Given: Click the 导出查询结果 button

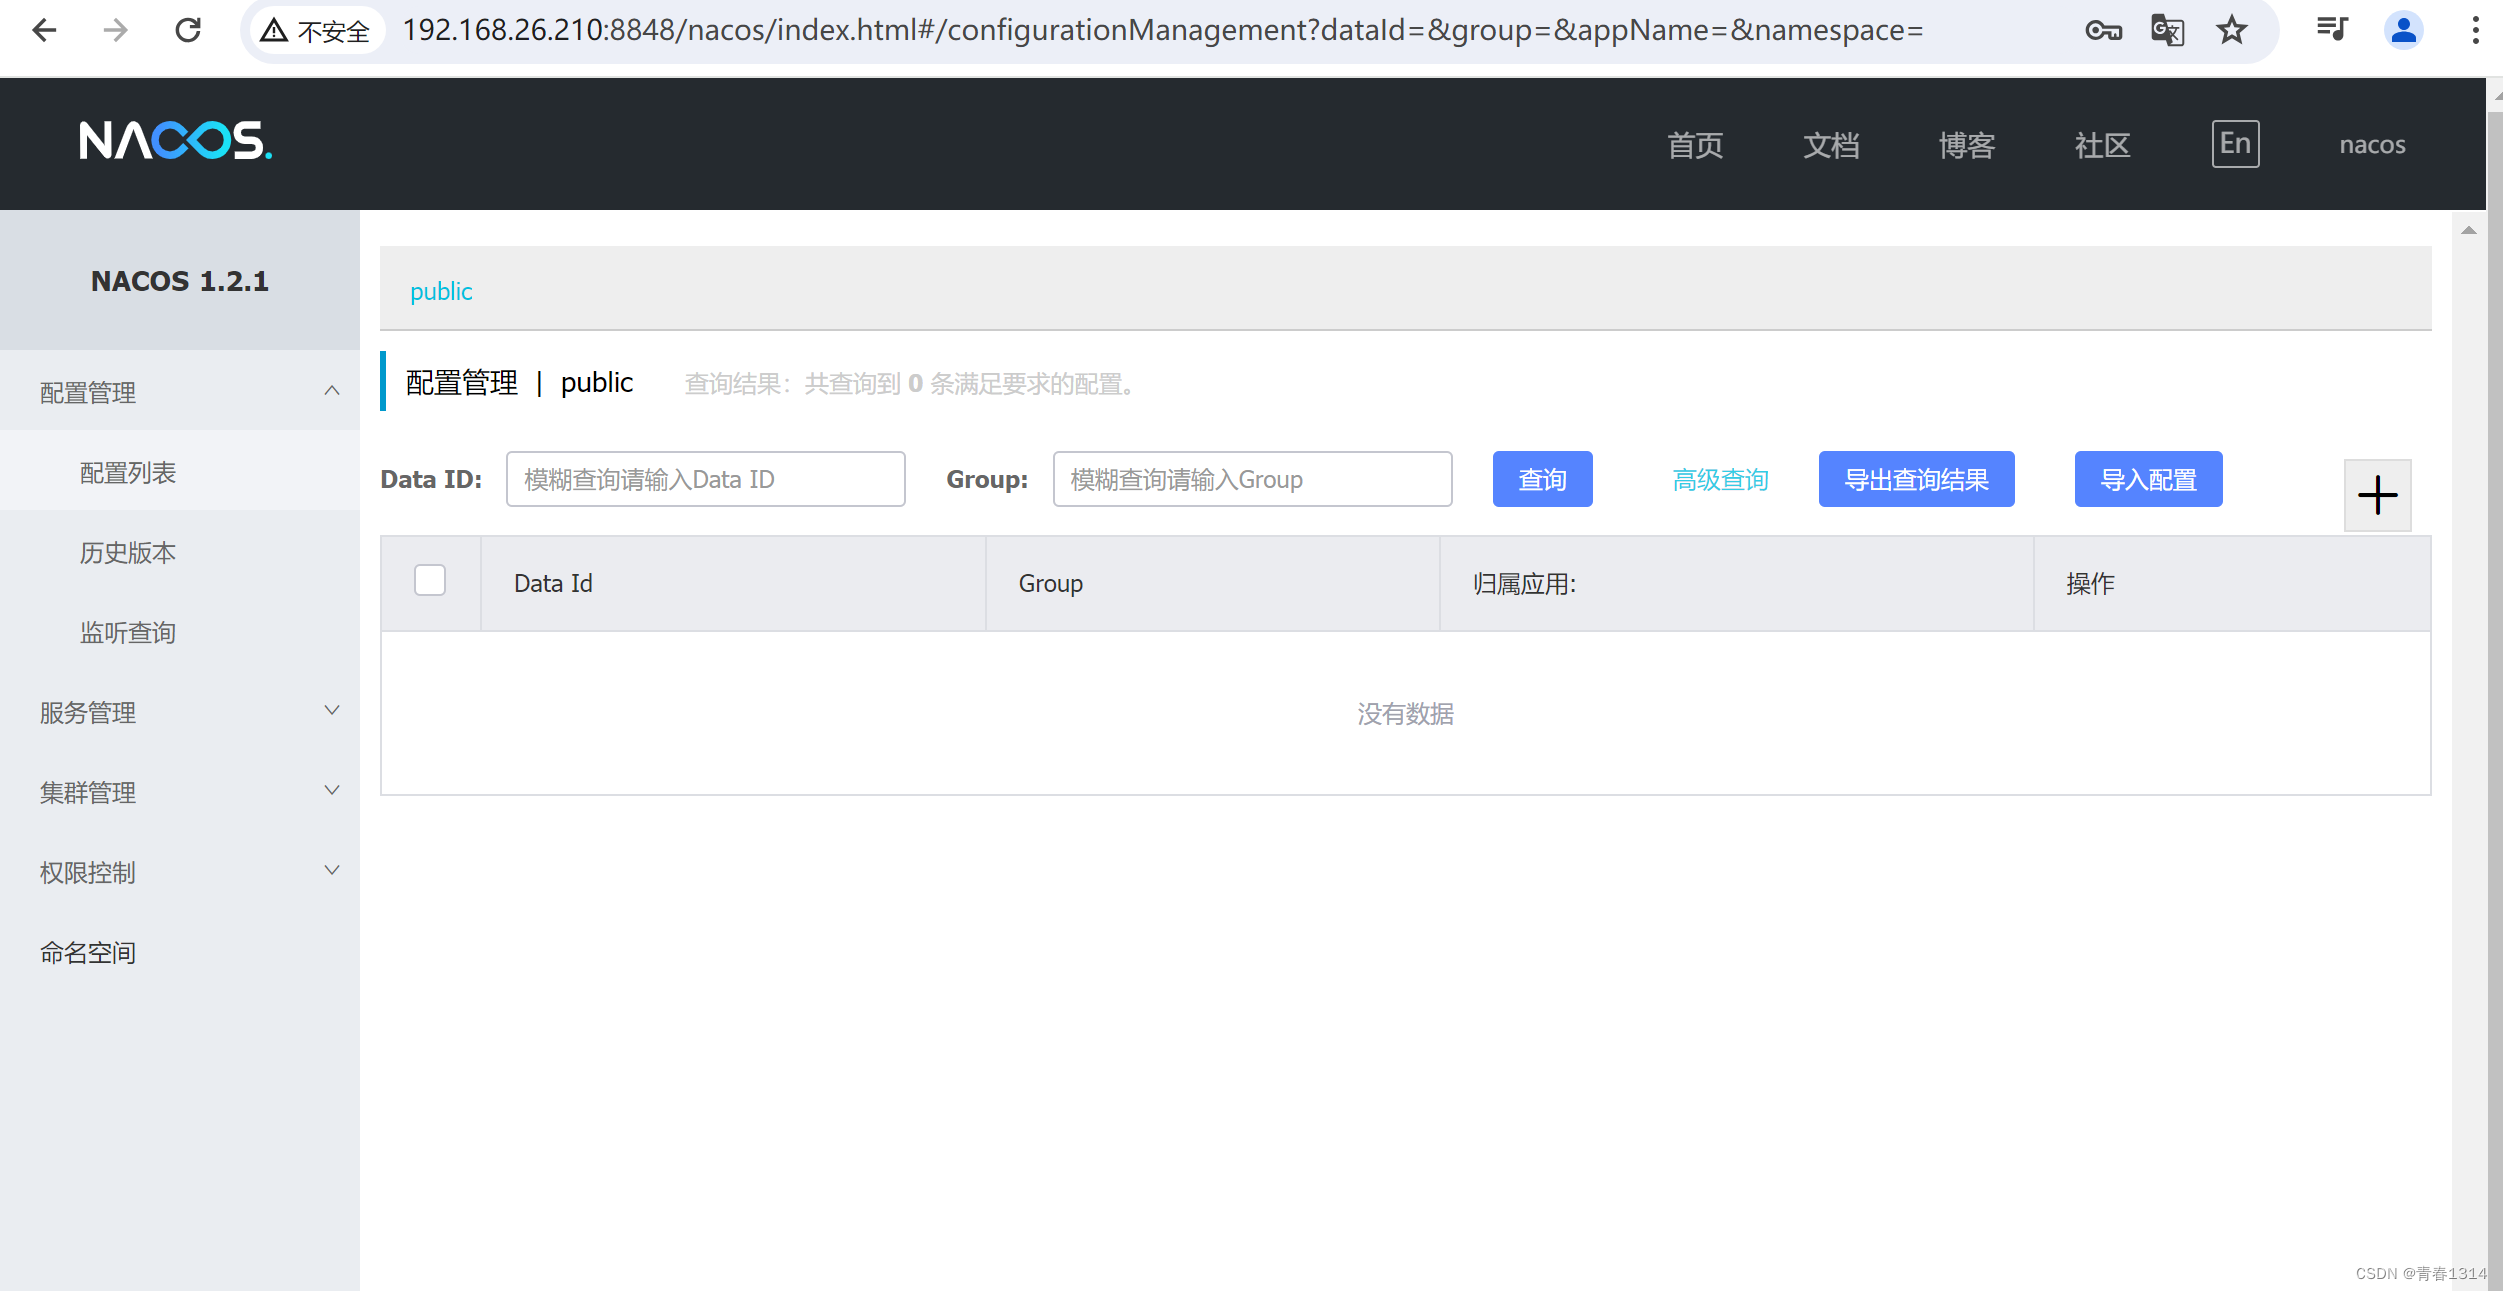Looking at the screenshot, I should [1916, 479].
